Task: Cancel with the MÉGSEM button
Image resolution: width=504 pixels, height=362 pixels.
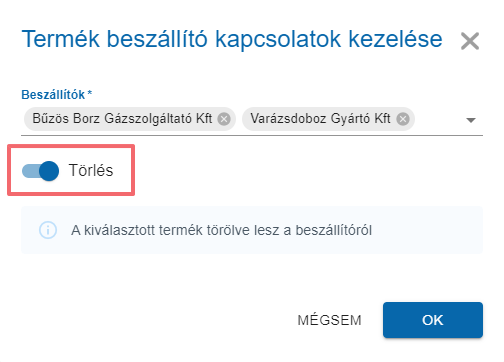Action: click(x=329, y=320)
